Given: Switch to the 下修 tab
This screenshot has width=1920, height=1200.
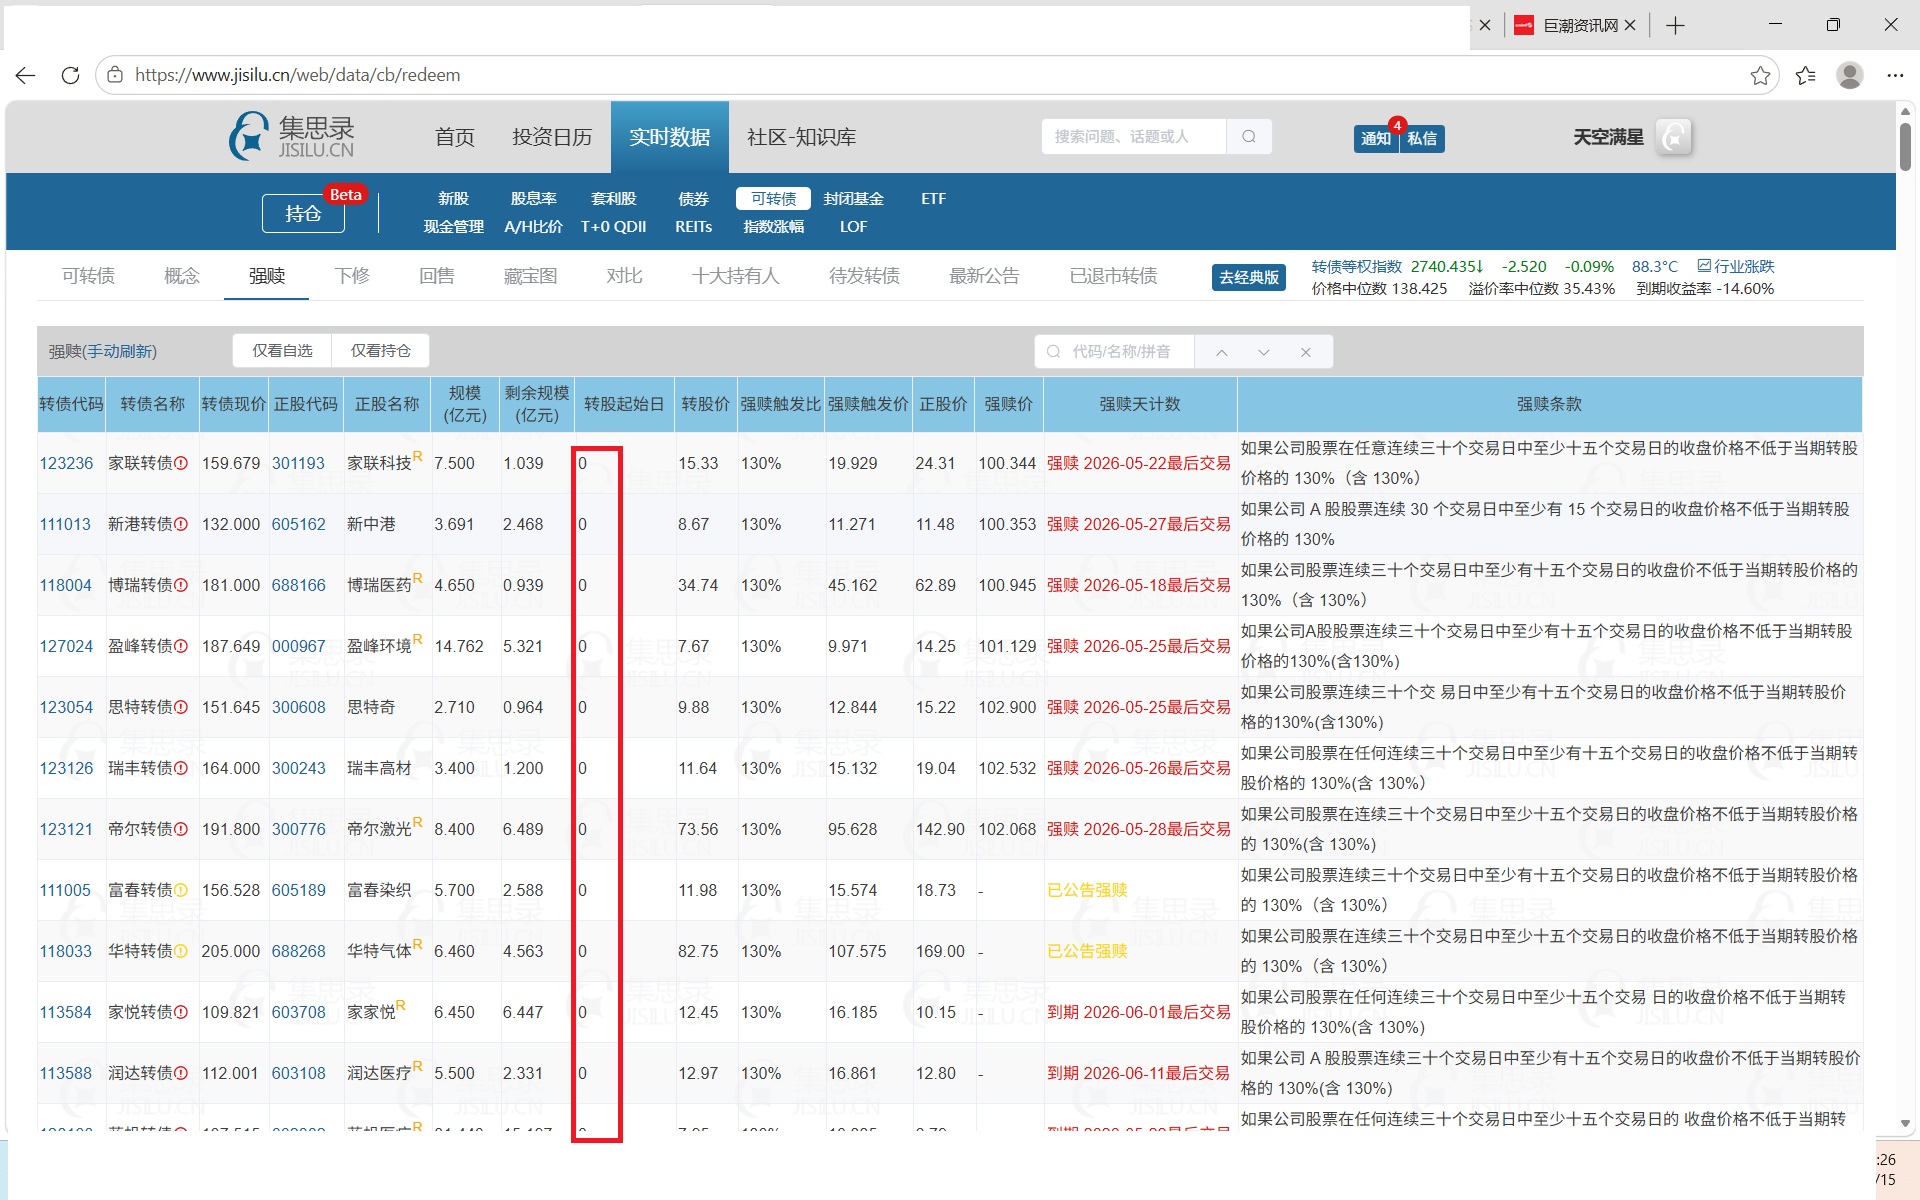Looking at the screenshot, I should coord(352,276).
